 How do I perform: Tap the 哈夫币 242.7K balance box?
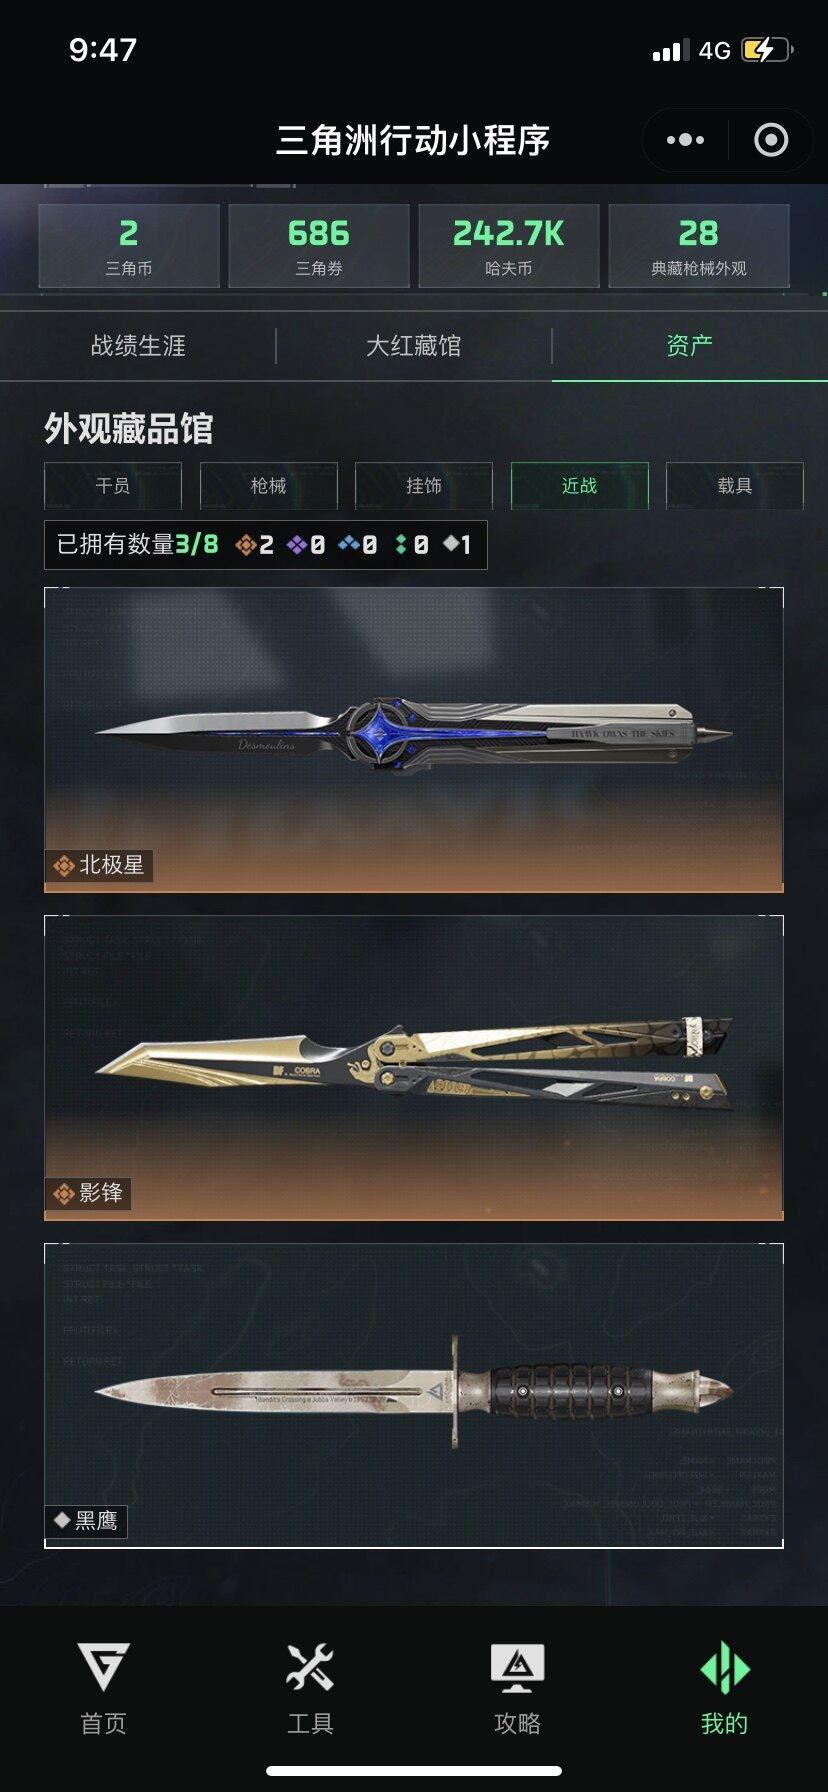click(509, 246)
